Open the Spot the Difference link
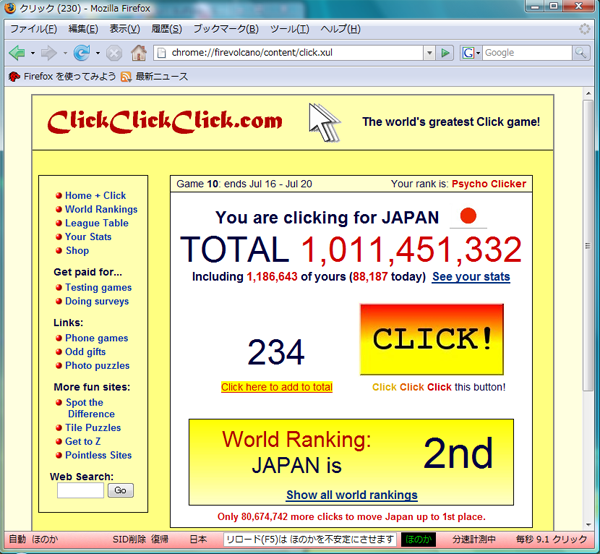The image size is (600, 554). 90,408
